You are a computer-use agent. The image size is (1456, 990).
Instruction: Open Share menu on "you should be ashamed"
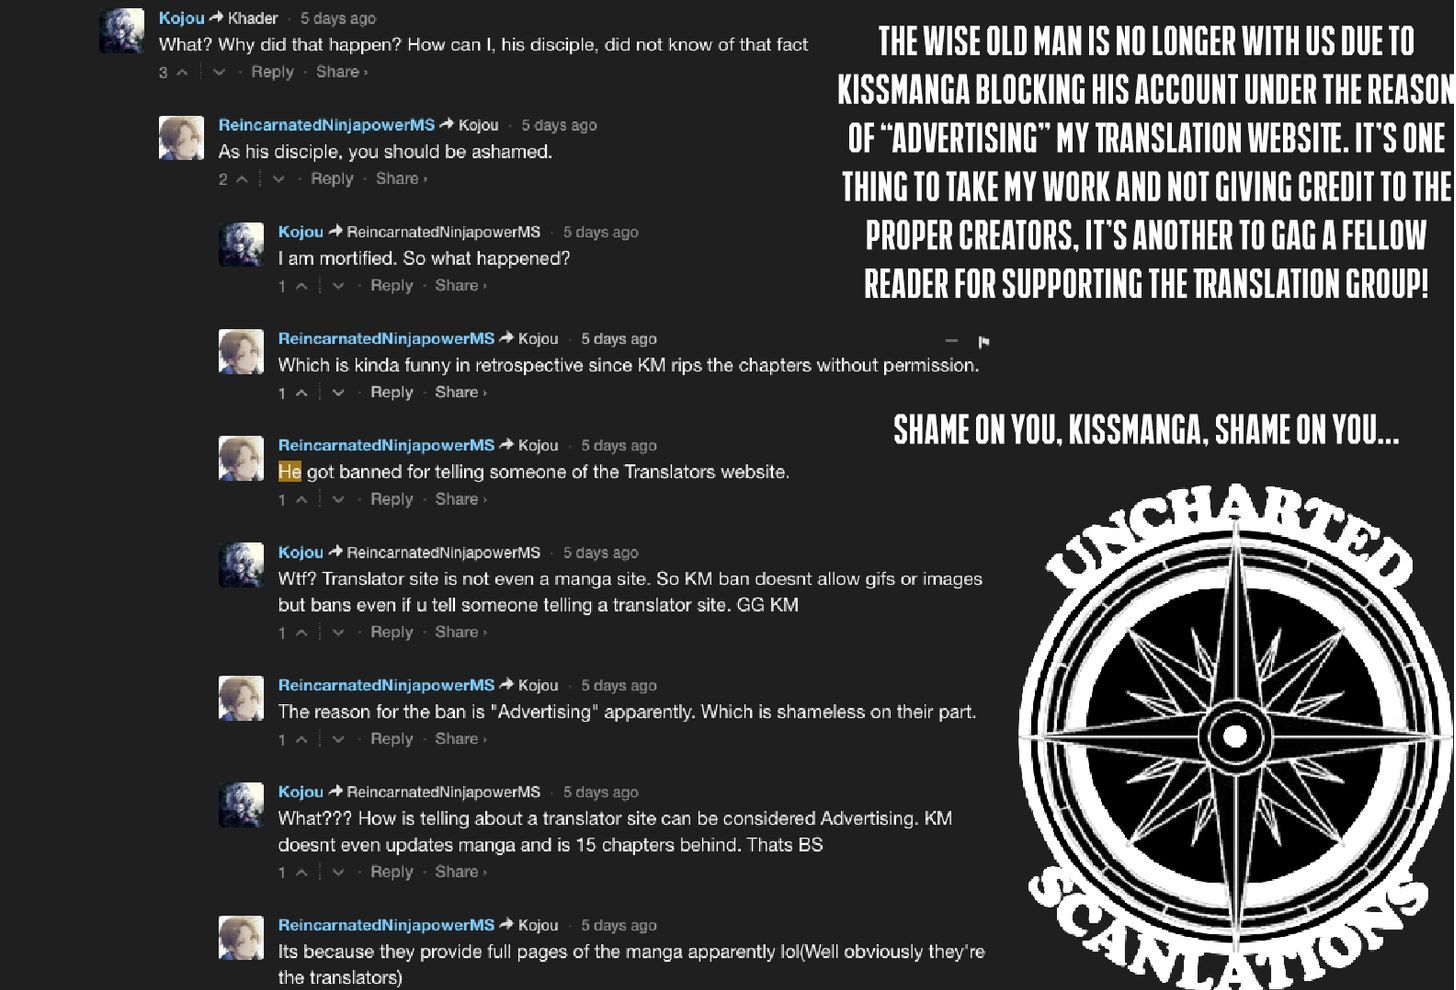401,179
